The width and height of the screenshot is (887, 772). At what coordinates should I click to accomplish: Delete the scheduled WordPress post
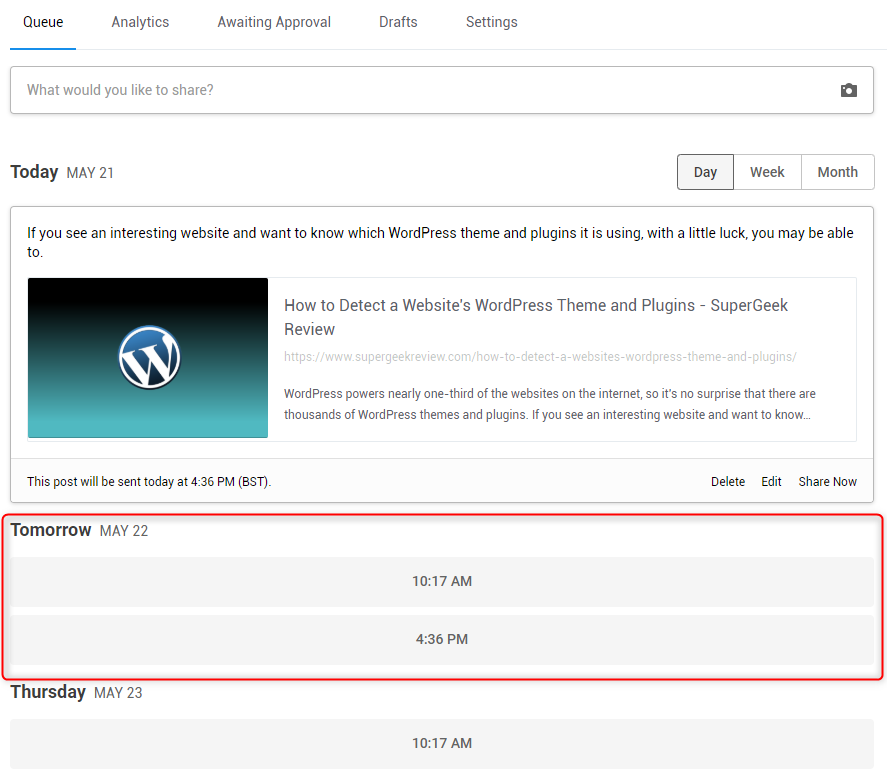(728, 481)
